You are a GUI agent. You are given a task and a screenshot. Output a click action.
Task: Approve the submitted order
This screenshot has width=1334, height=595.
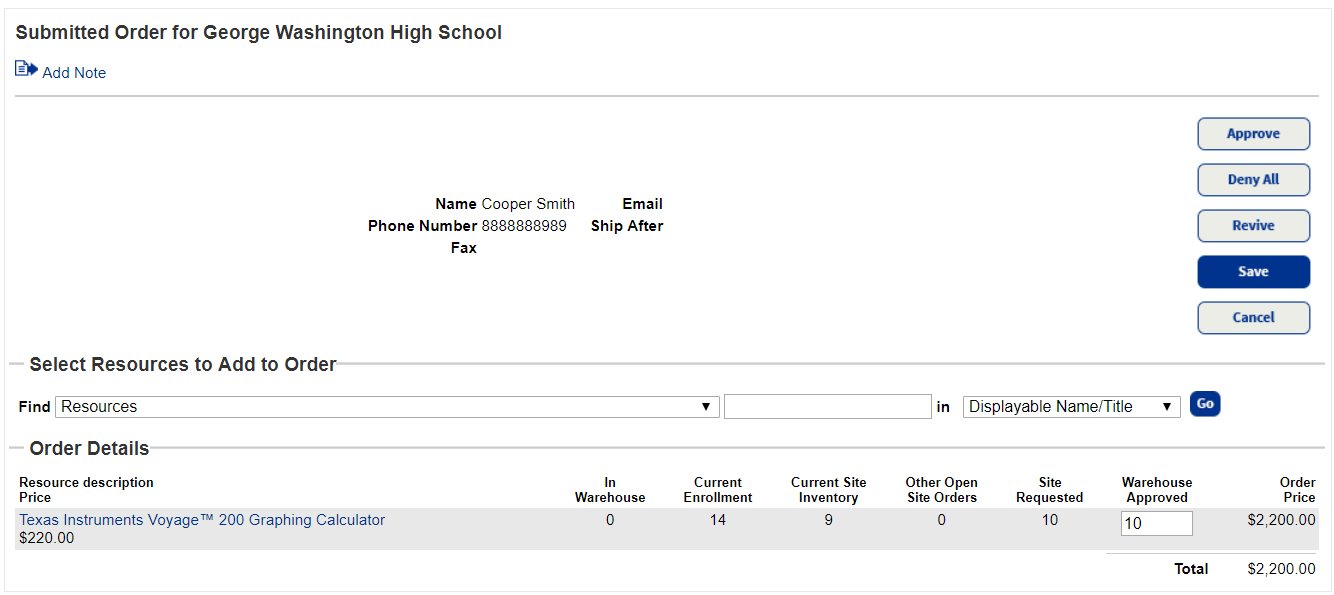tap(1253, 133)
